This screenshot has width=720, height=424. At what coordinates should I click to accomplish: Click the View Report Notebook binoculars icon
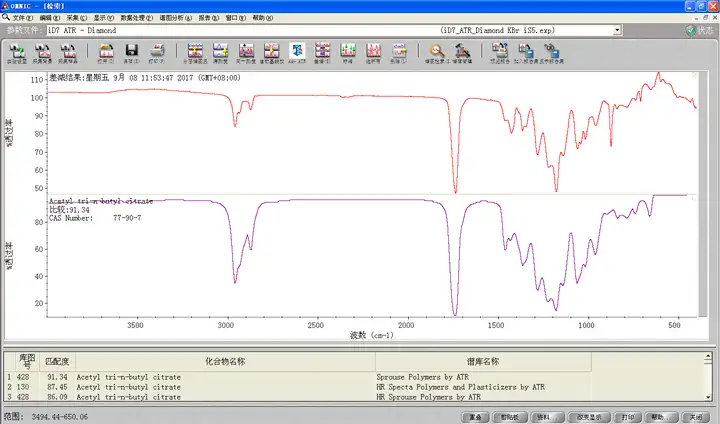tap(551, 53)
